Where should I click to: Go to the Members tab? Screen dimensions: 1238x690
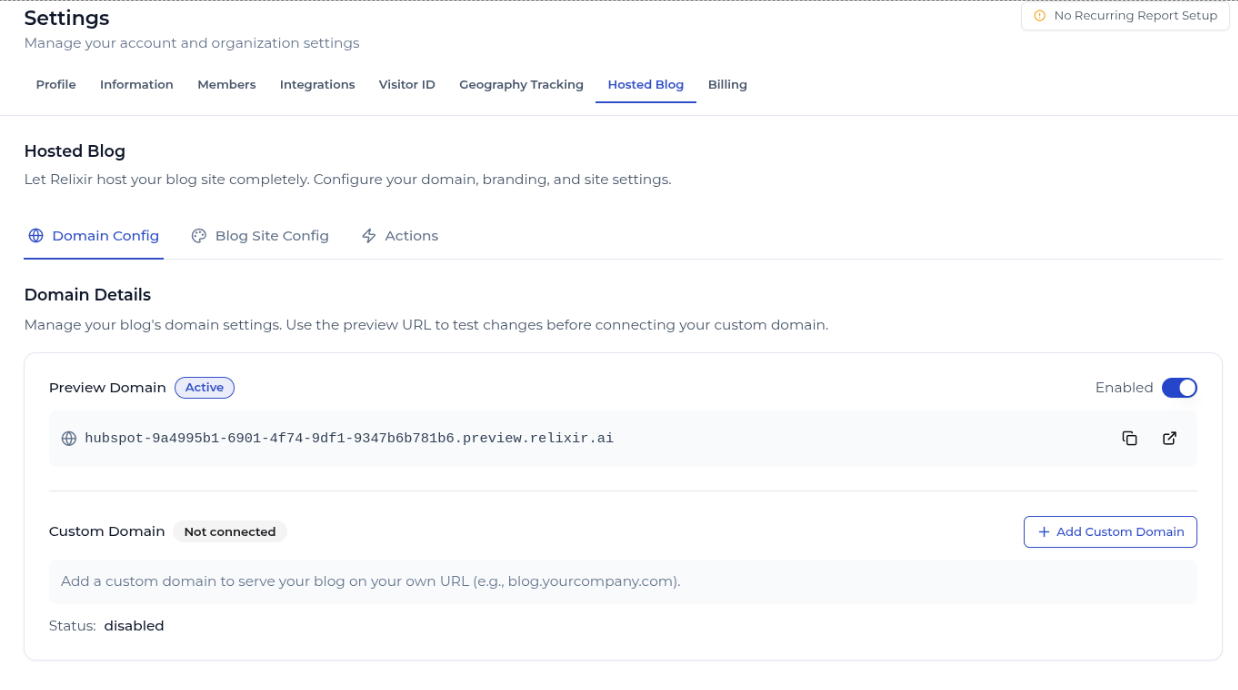pyautogui.click(x=227, y=85)
